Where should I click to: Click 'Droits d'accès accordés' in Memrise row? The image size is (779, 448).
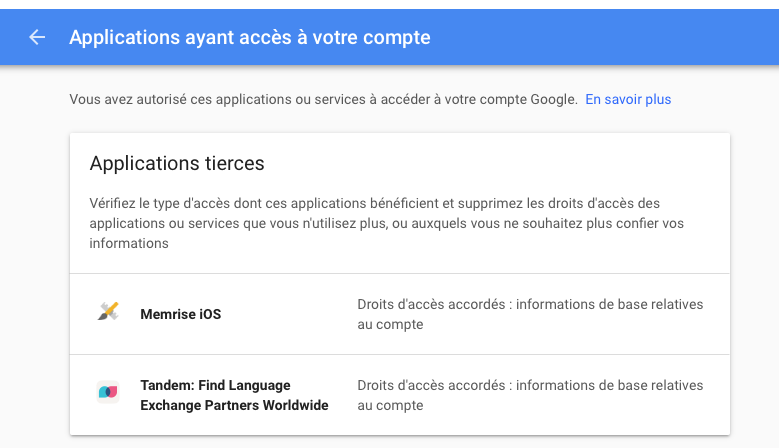coord(431,304)
